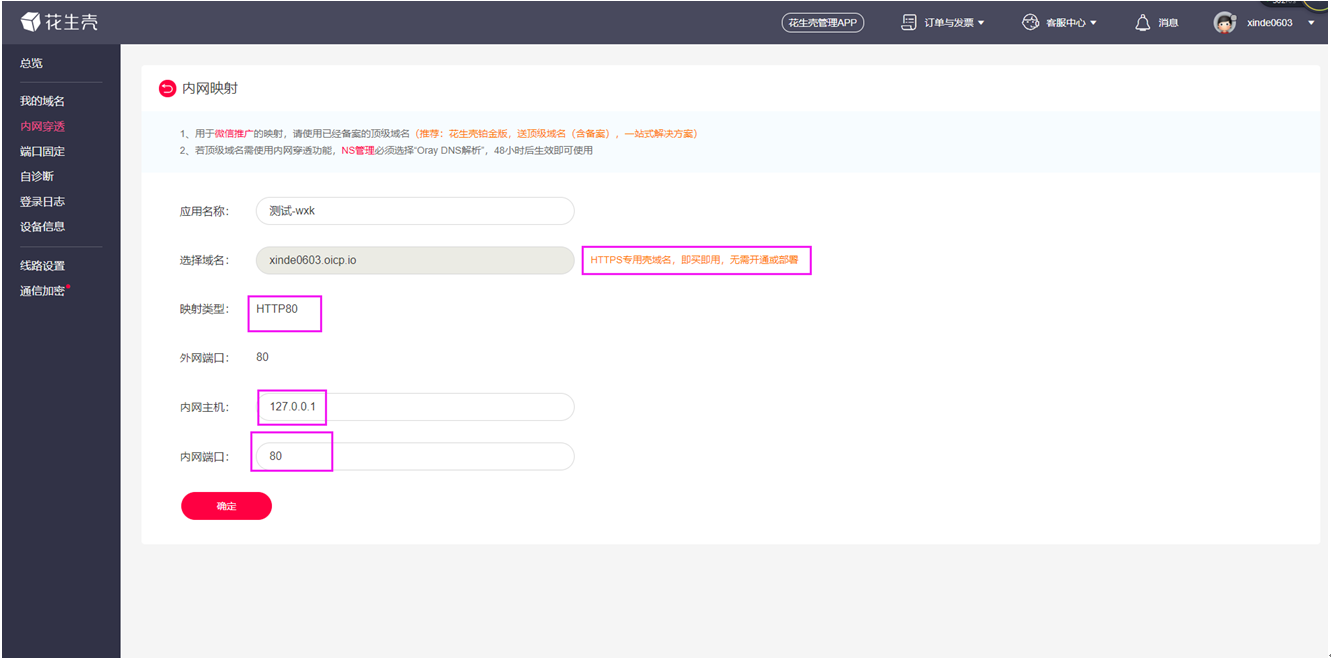This screenshot has height=662, width=1331.
Task: Select 内网穿透 in the sidebar
Action: 42,126
